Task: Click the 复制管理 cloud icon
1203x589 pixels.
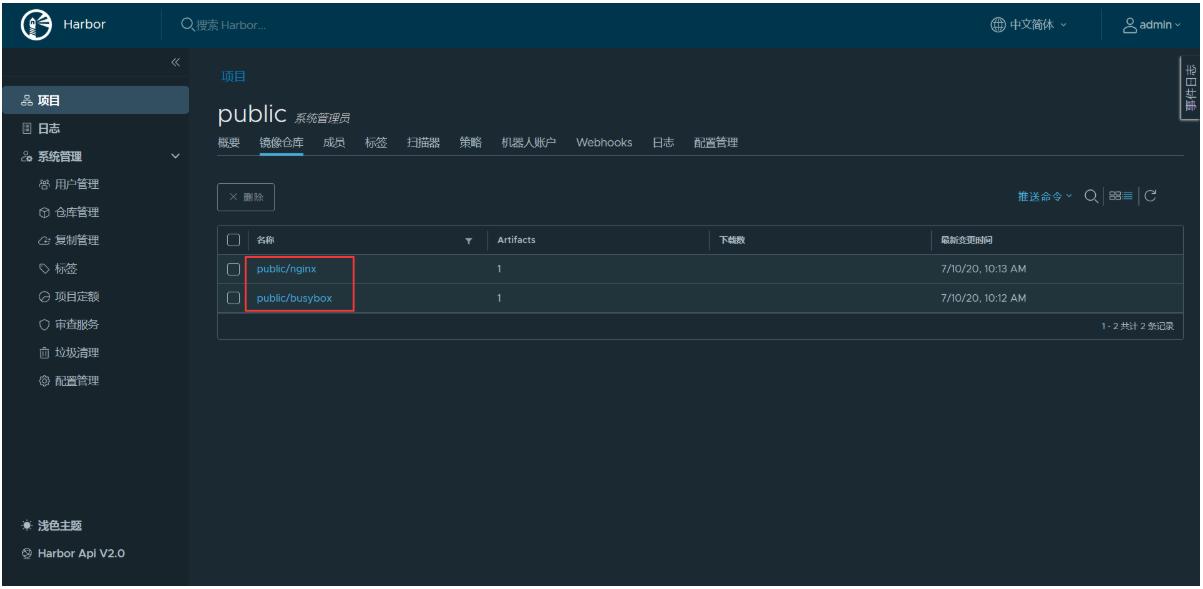Action: 44,241
